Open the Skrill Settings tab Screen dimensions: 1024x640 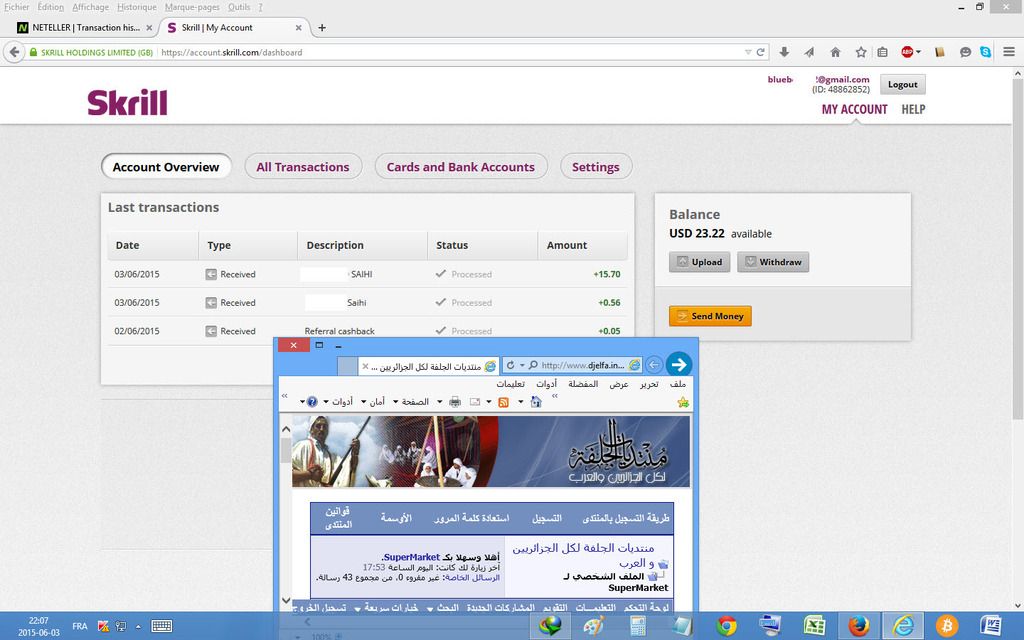click(596, 167)
